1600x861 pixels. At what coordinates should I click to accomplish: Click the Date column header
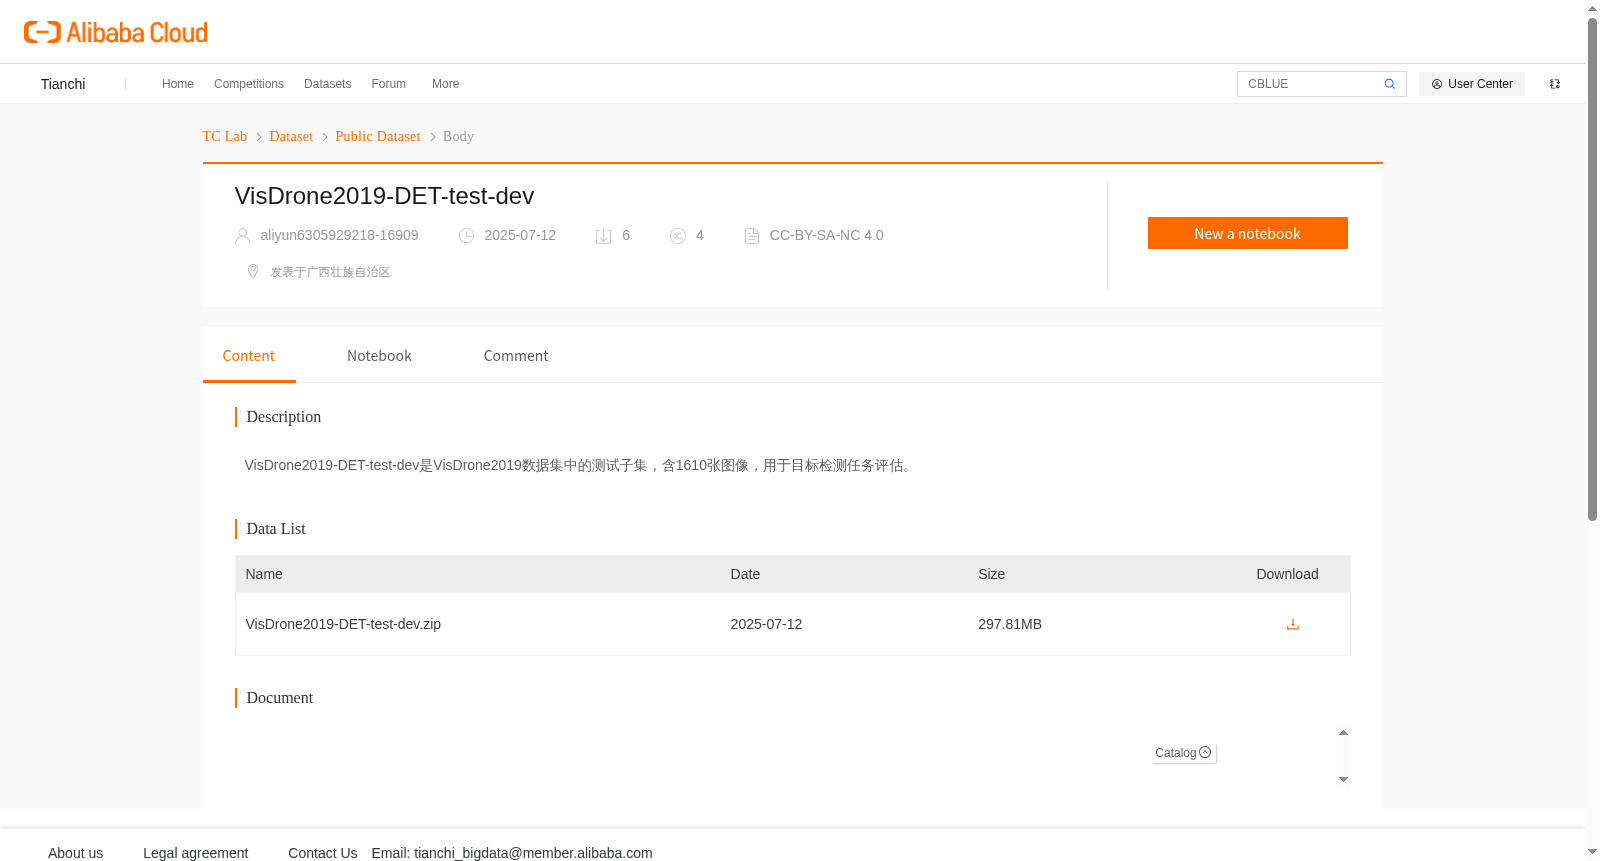(x=745, y=574)
